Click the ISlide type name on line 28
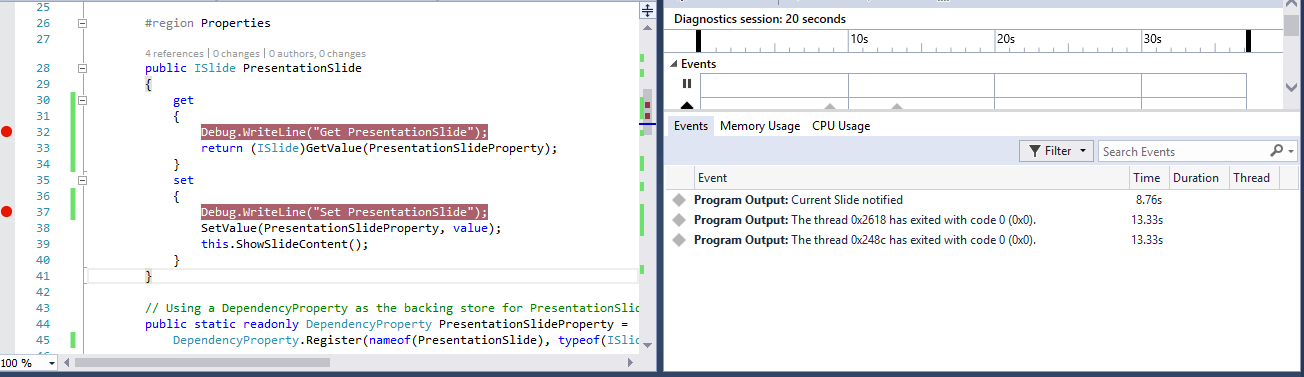1304x377 pixels. pos(216,68)
